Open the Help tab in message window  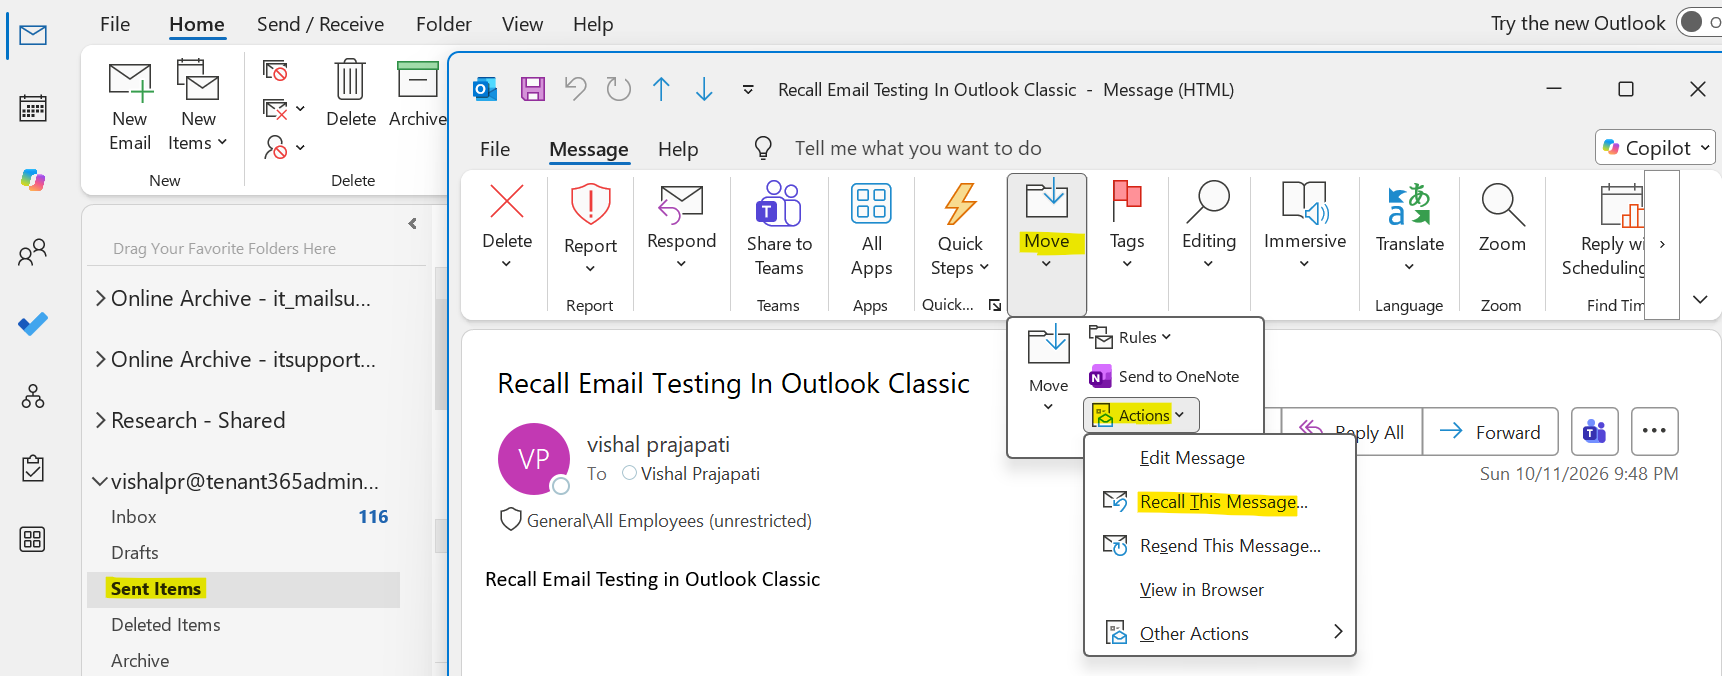click(678, 149)
